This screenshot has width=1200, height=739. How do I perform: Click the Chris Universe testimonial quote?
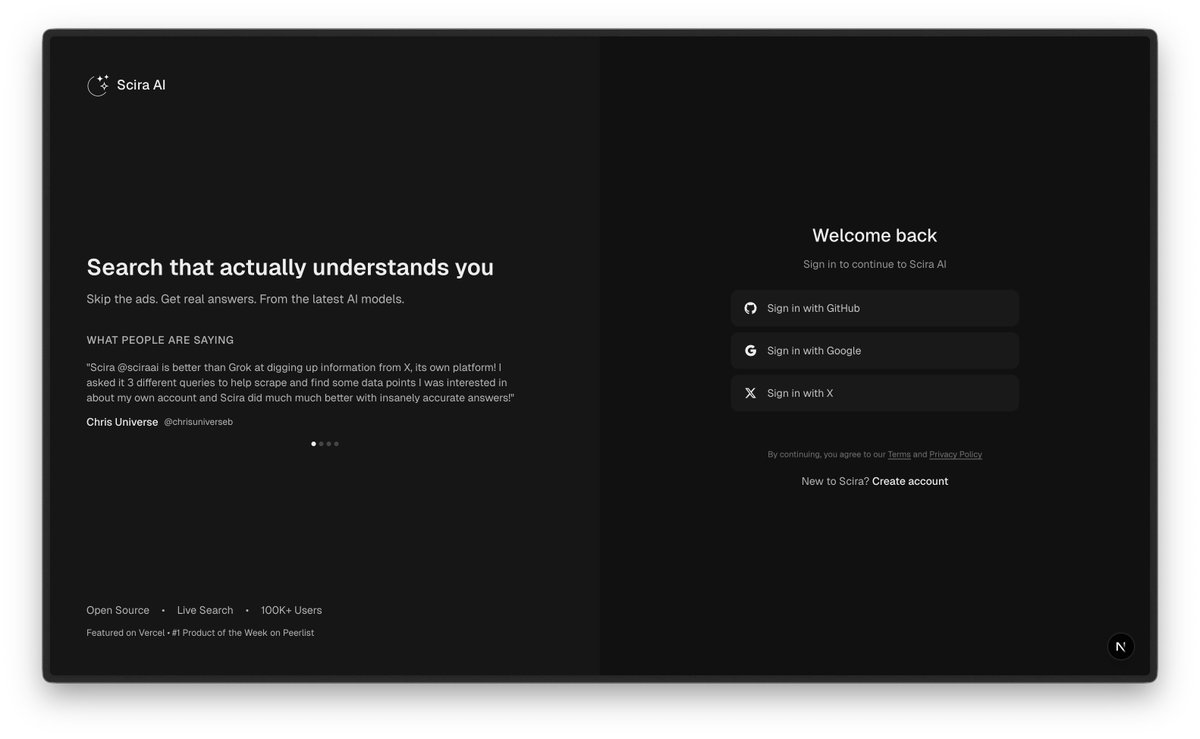point(300,382)
